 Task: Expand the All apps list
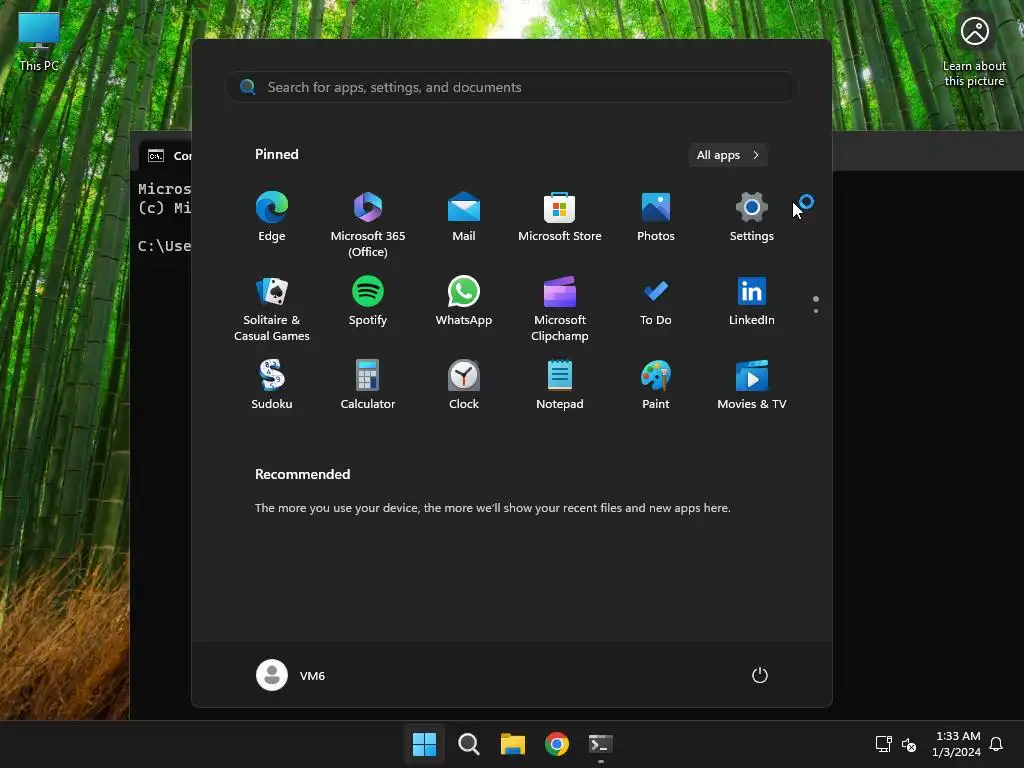(728, 155)
